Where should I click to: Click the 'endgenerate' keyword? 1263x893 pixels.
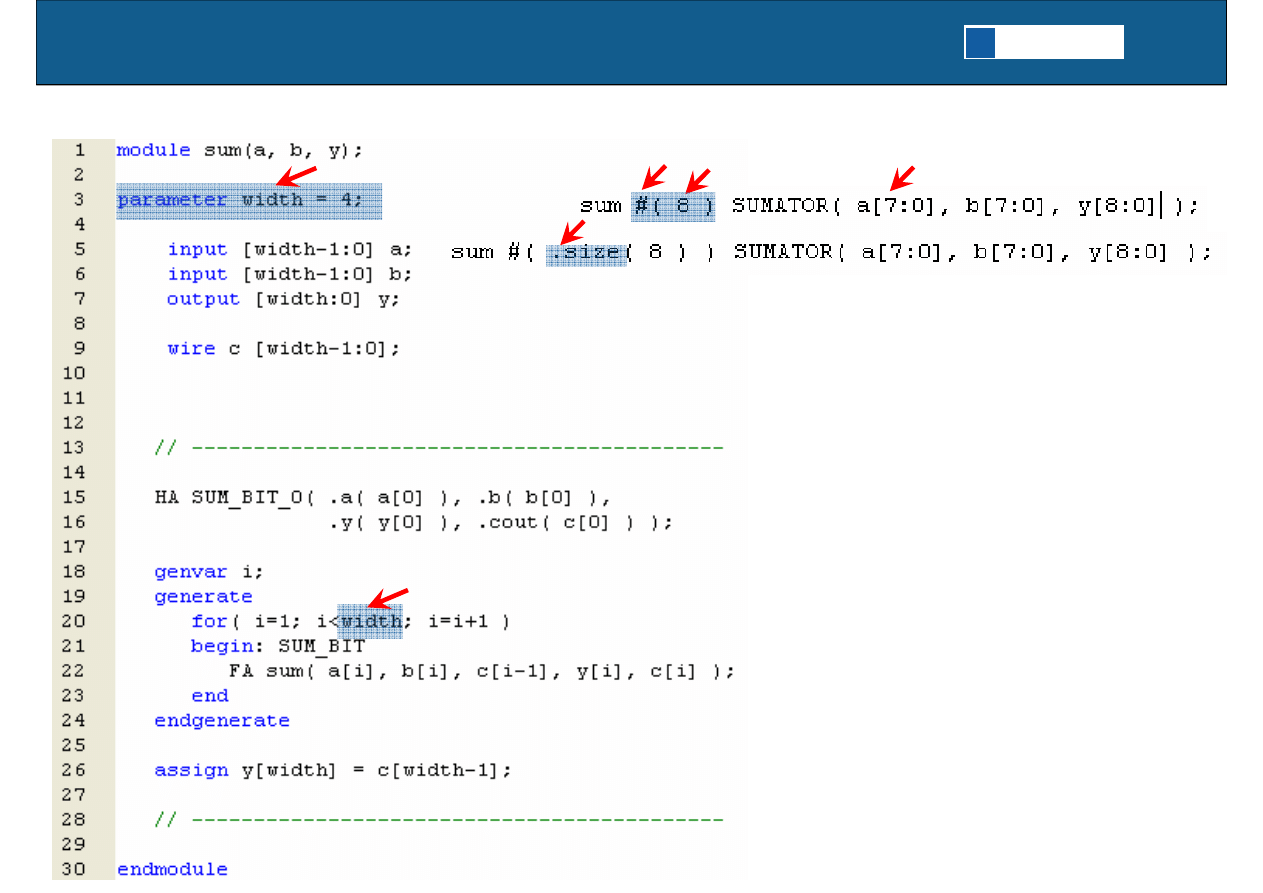pyautogui.click(x=222, y=721)
